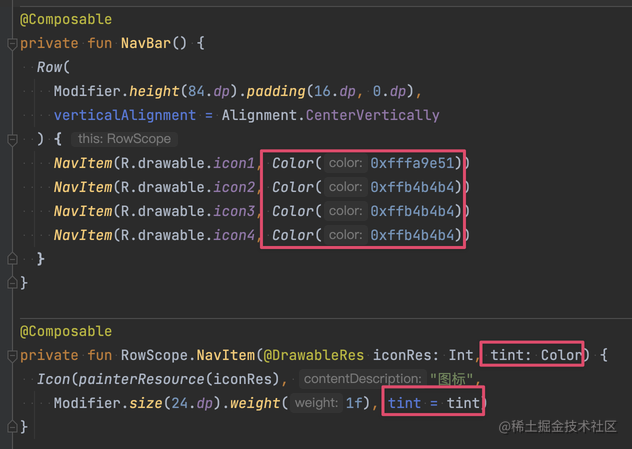
Task: Click 0xffb4b4b4 on the icon3 line
Action: point(412,211)
